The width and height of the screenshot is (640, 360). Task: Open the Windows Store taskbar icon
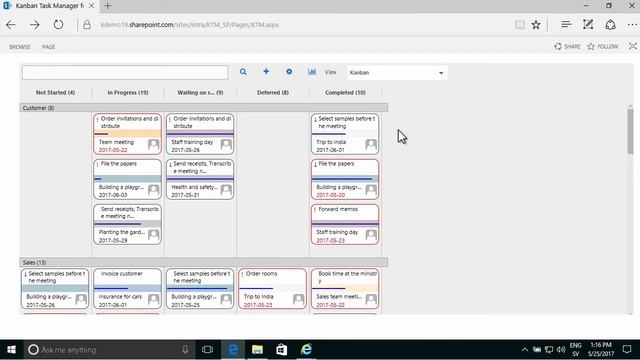pos(282,350)
